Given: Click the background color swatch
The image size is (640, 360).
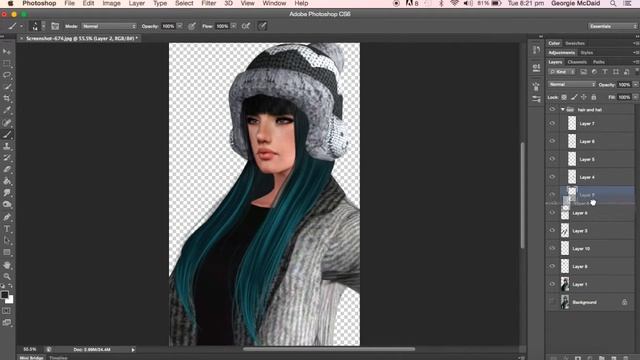Looking at the screenshot, I should [x=10, y=300].
